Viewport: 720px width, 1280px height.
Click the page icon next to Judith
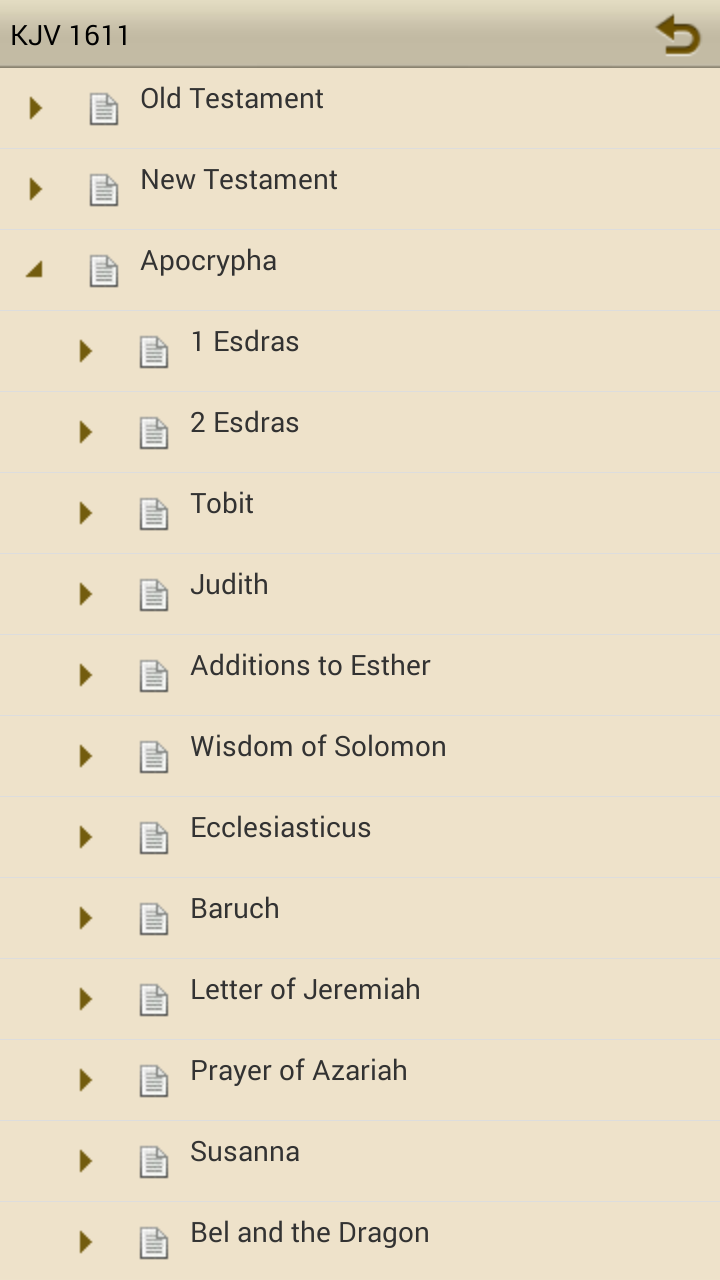(154, 594)
